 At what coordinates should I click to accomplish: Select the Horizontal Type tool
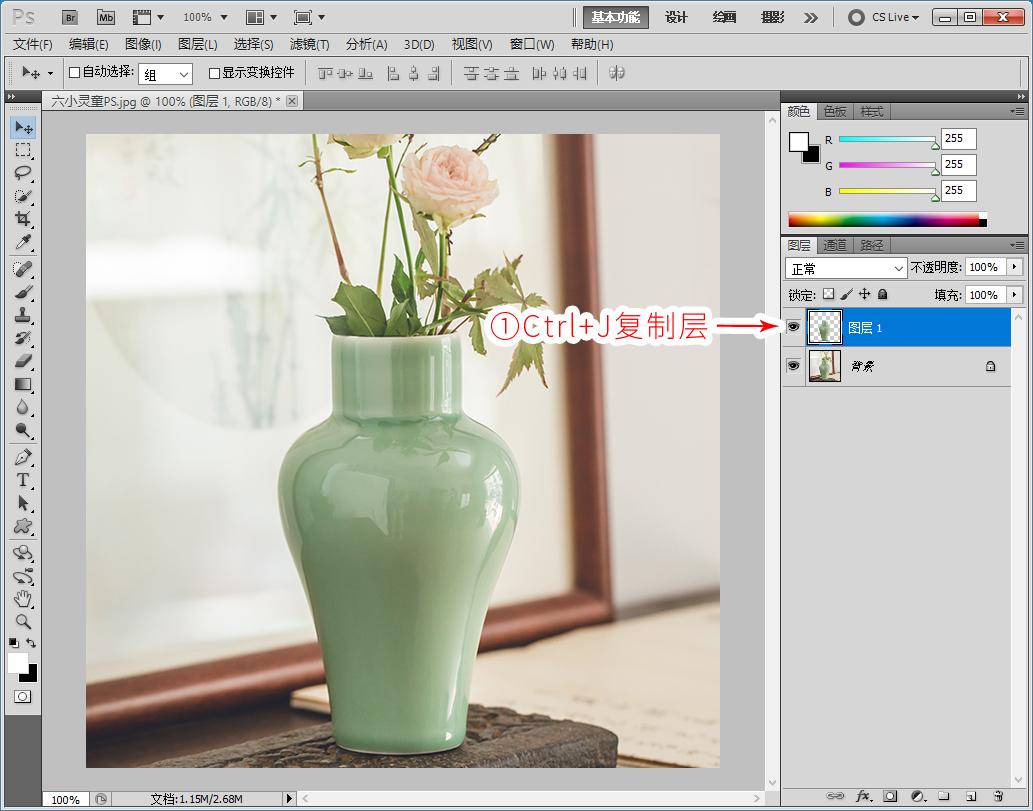23,480
